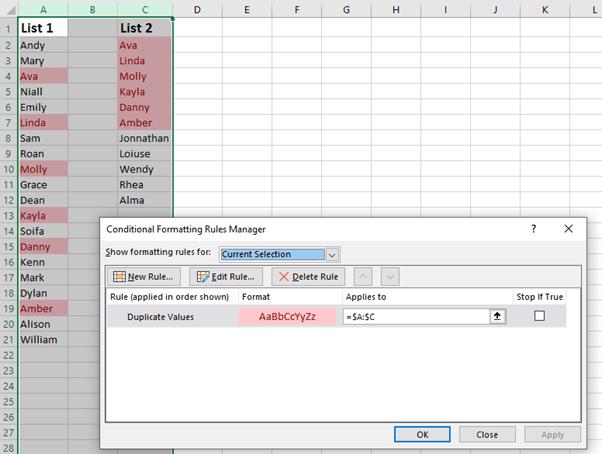Click the Apply button
The height and width of the screenshot is (454, 602).
coord(552,434)
